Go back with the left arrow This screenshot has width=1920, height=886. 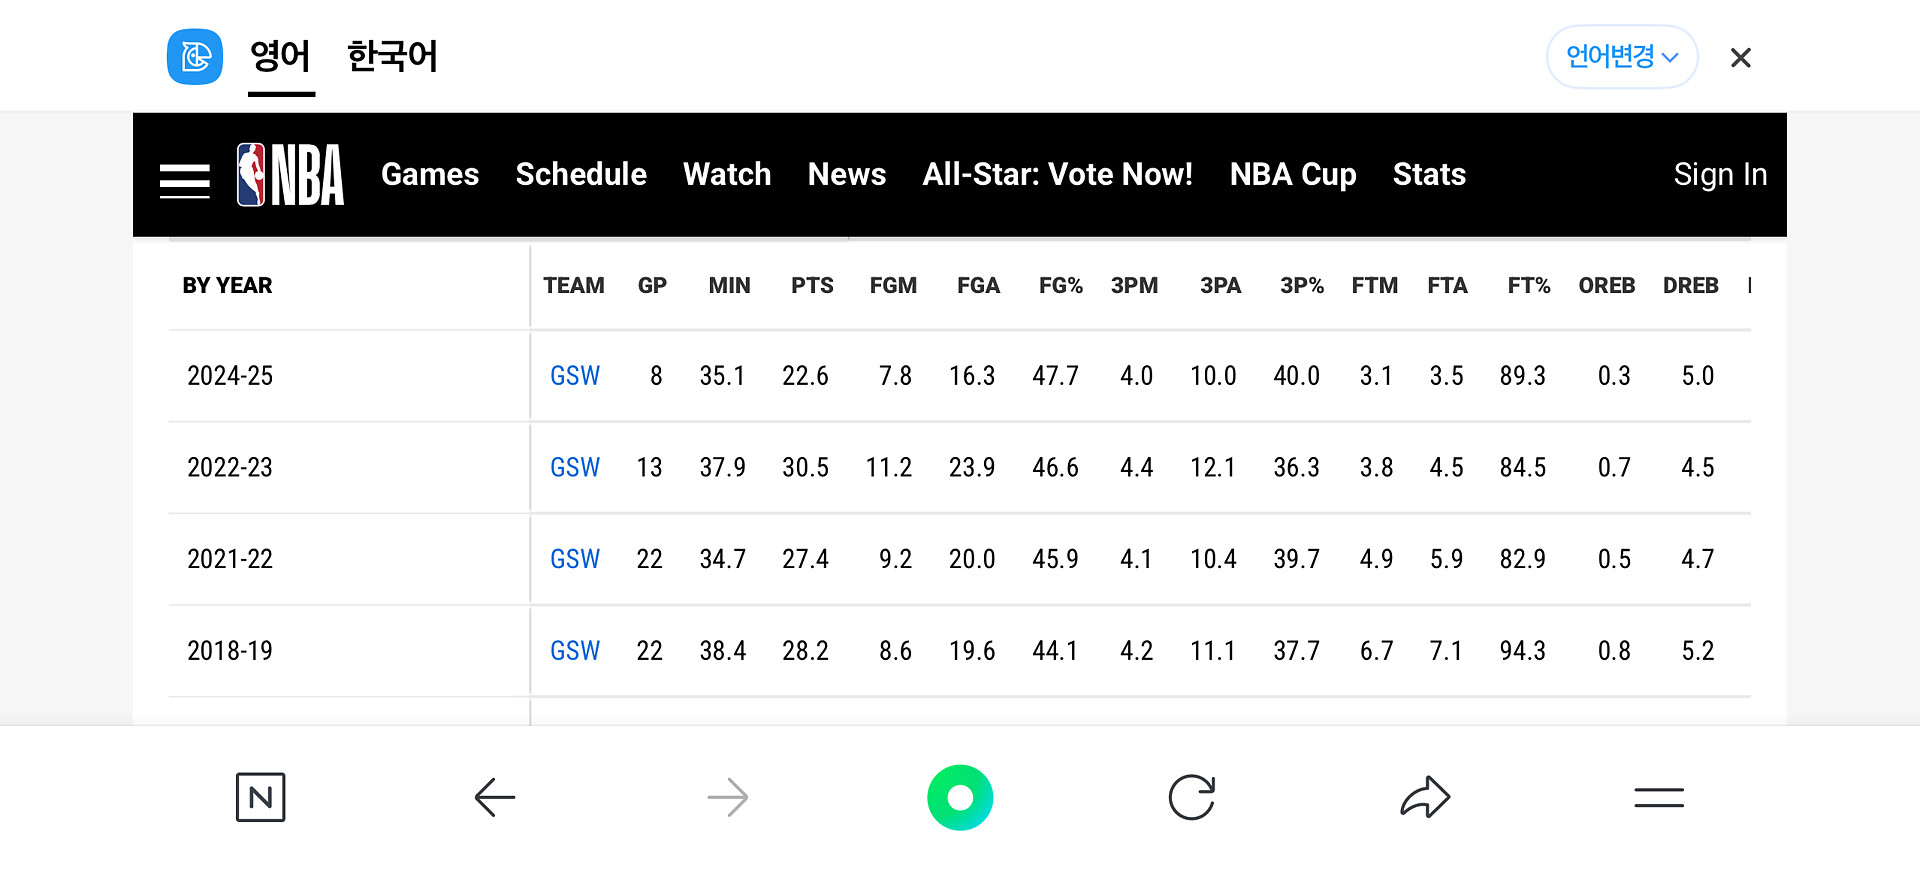[x=494, y=797]
